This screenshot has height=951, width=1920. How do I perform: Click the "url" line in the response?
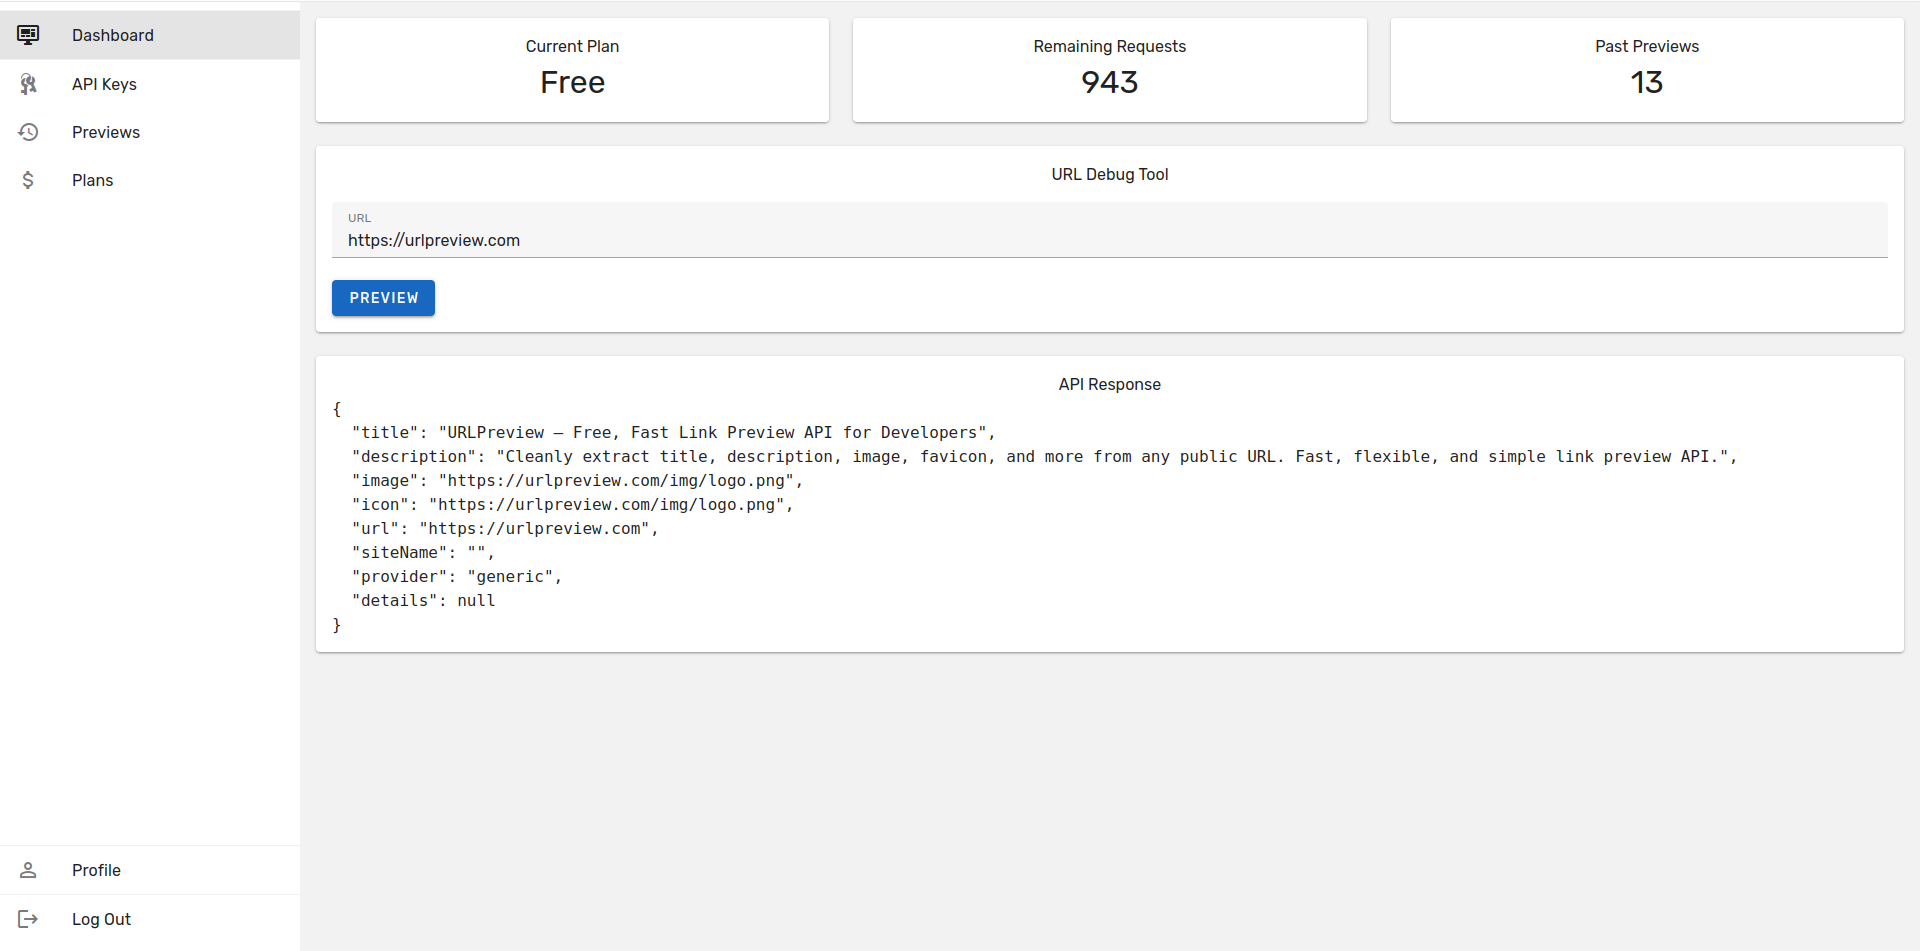505,528
